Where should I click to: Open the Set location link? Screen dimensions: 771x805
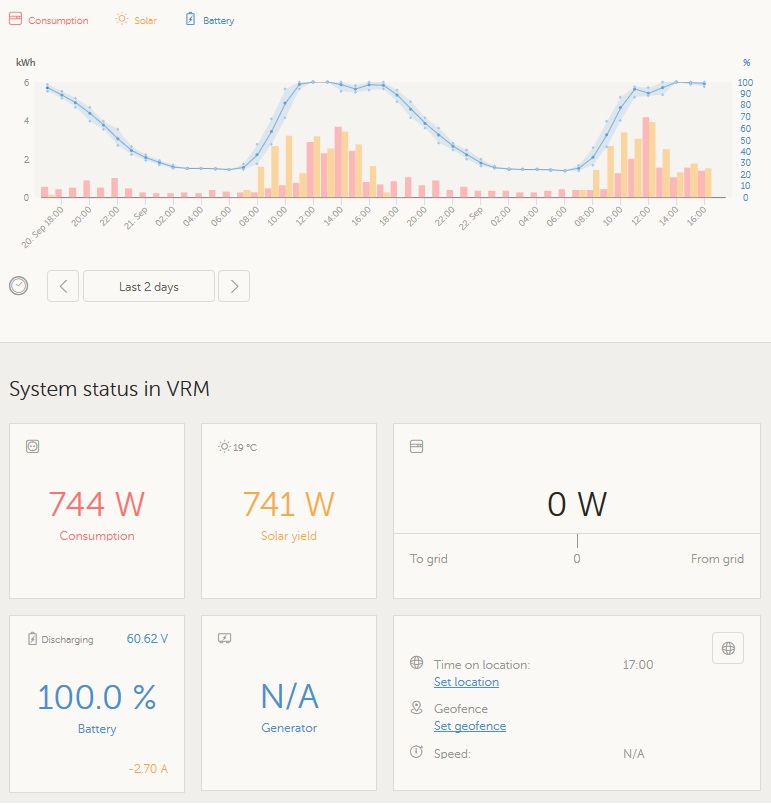point(466,682)
